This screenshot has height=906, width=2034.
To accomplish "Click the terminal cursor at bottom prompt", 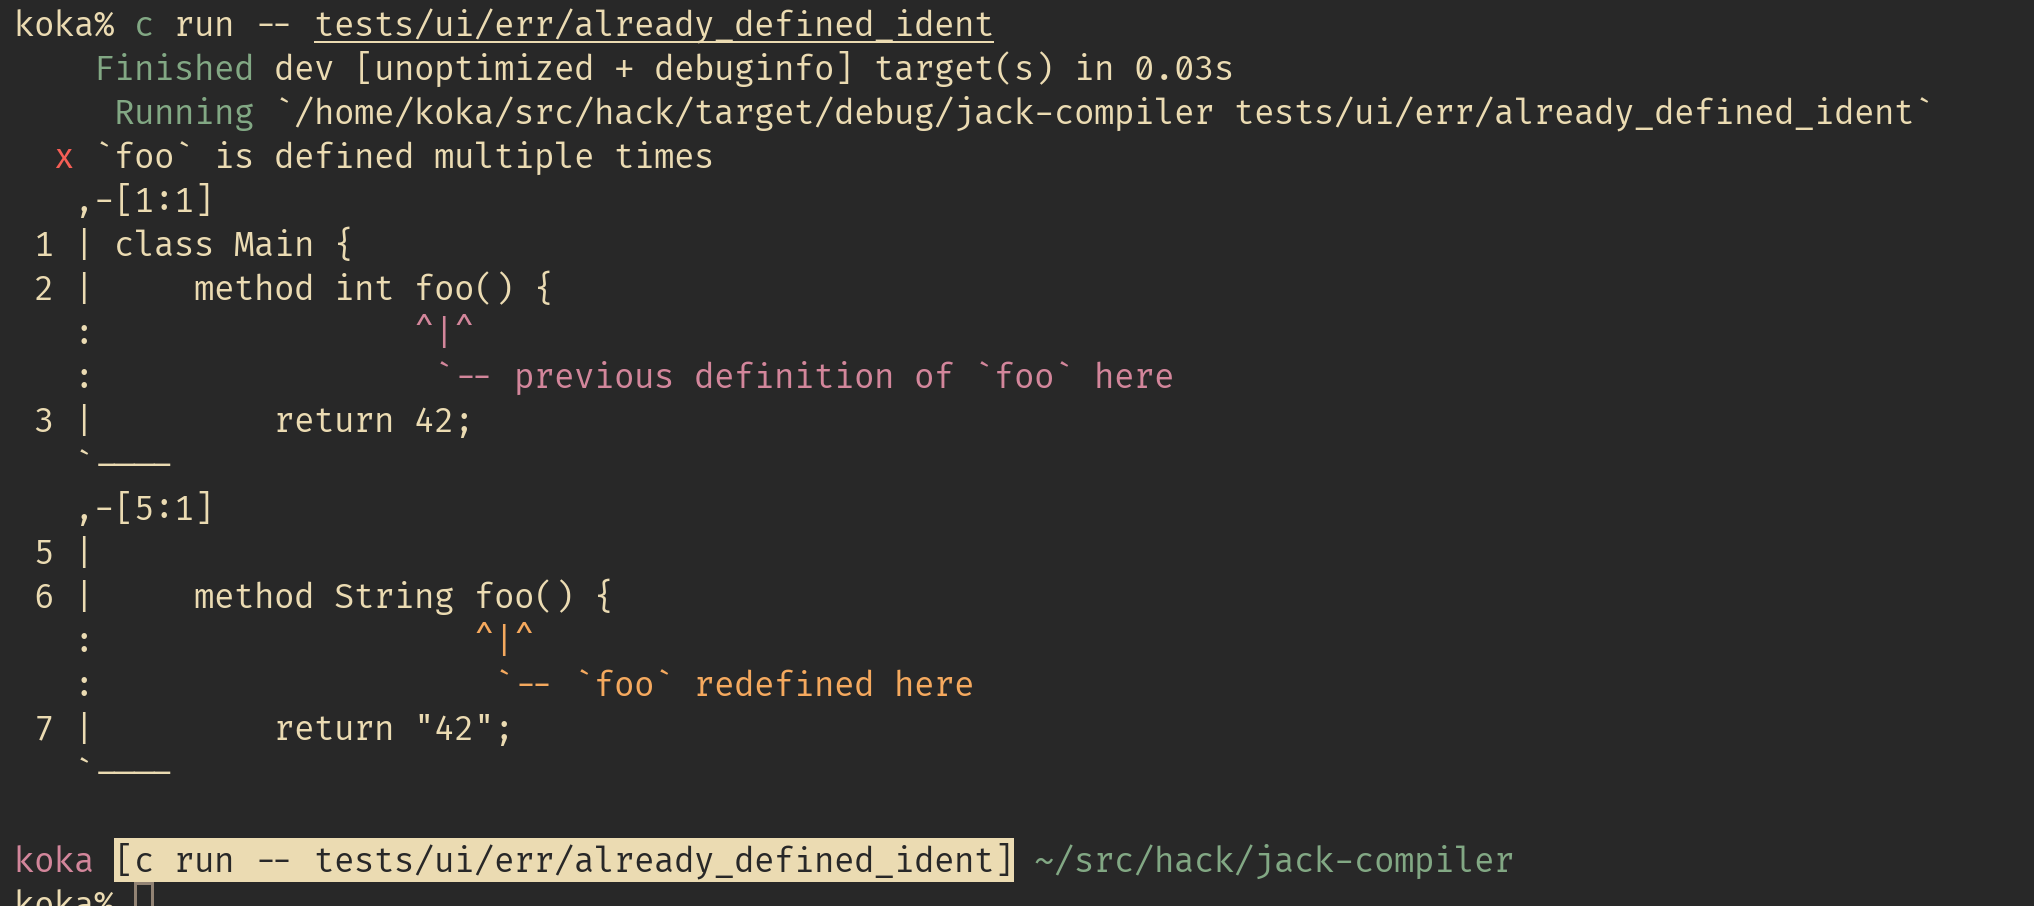I will click(144, 895).
